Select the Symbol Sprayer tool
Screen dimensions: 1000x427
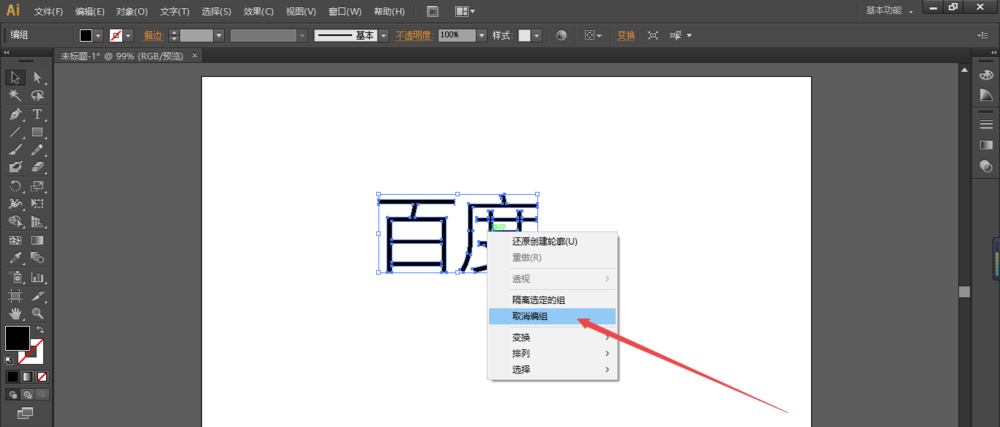pyautogui.click(x=15, y=277)
